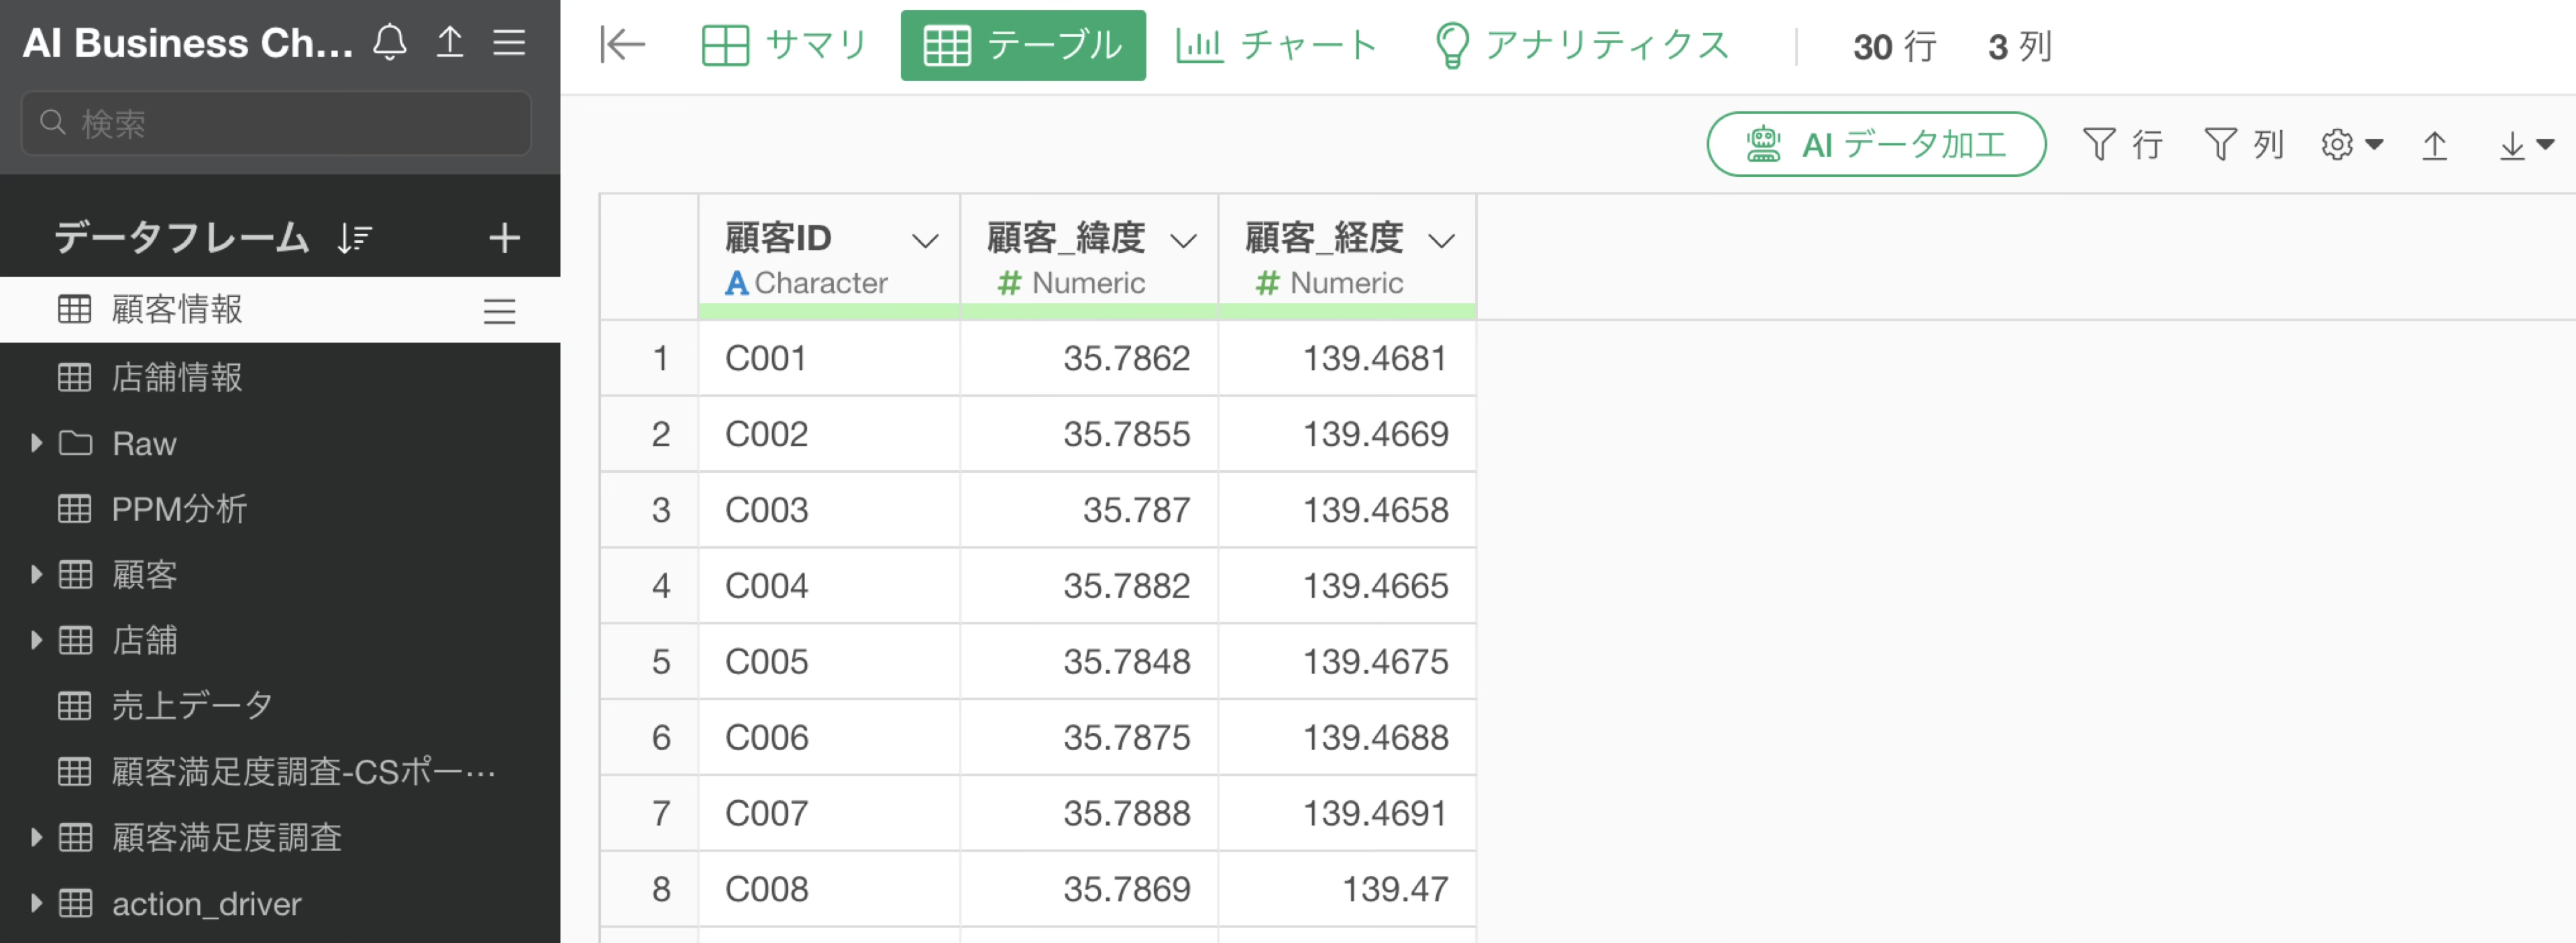This screenshot has height=943, width=2576.
Task: Click the notification bell icon
Action: point(390,43)
